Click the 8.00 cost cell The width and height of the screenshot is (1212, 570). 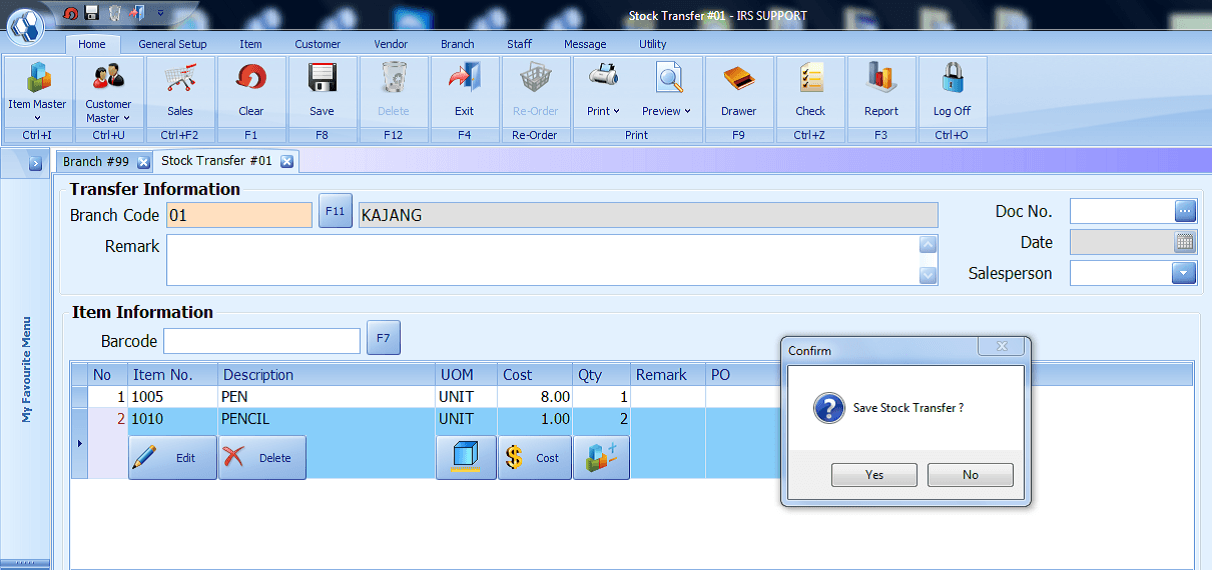535,397
